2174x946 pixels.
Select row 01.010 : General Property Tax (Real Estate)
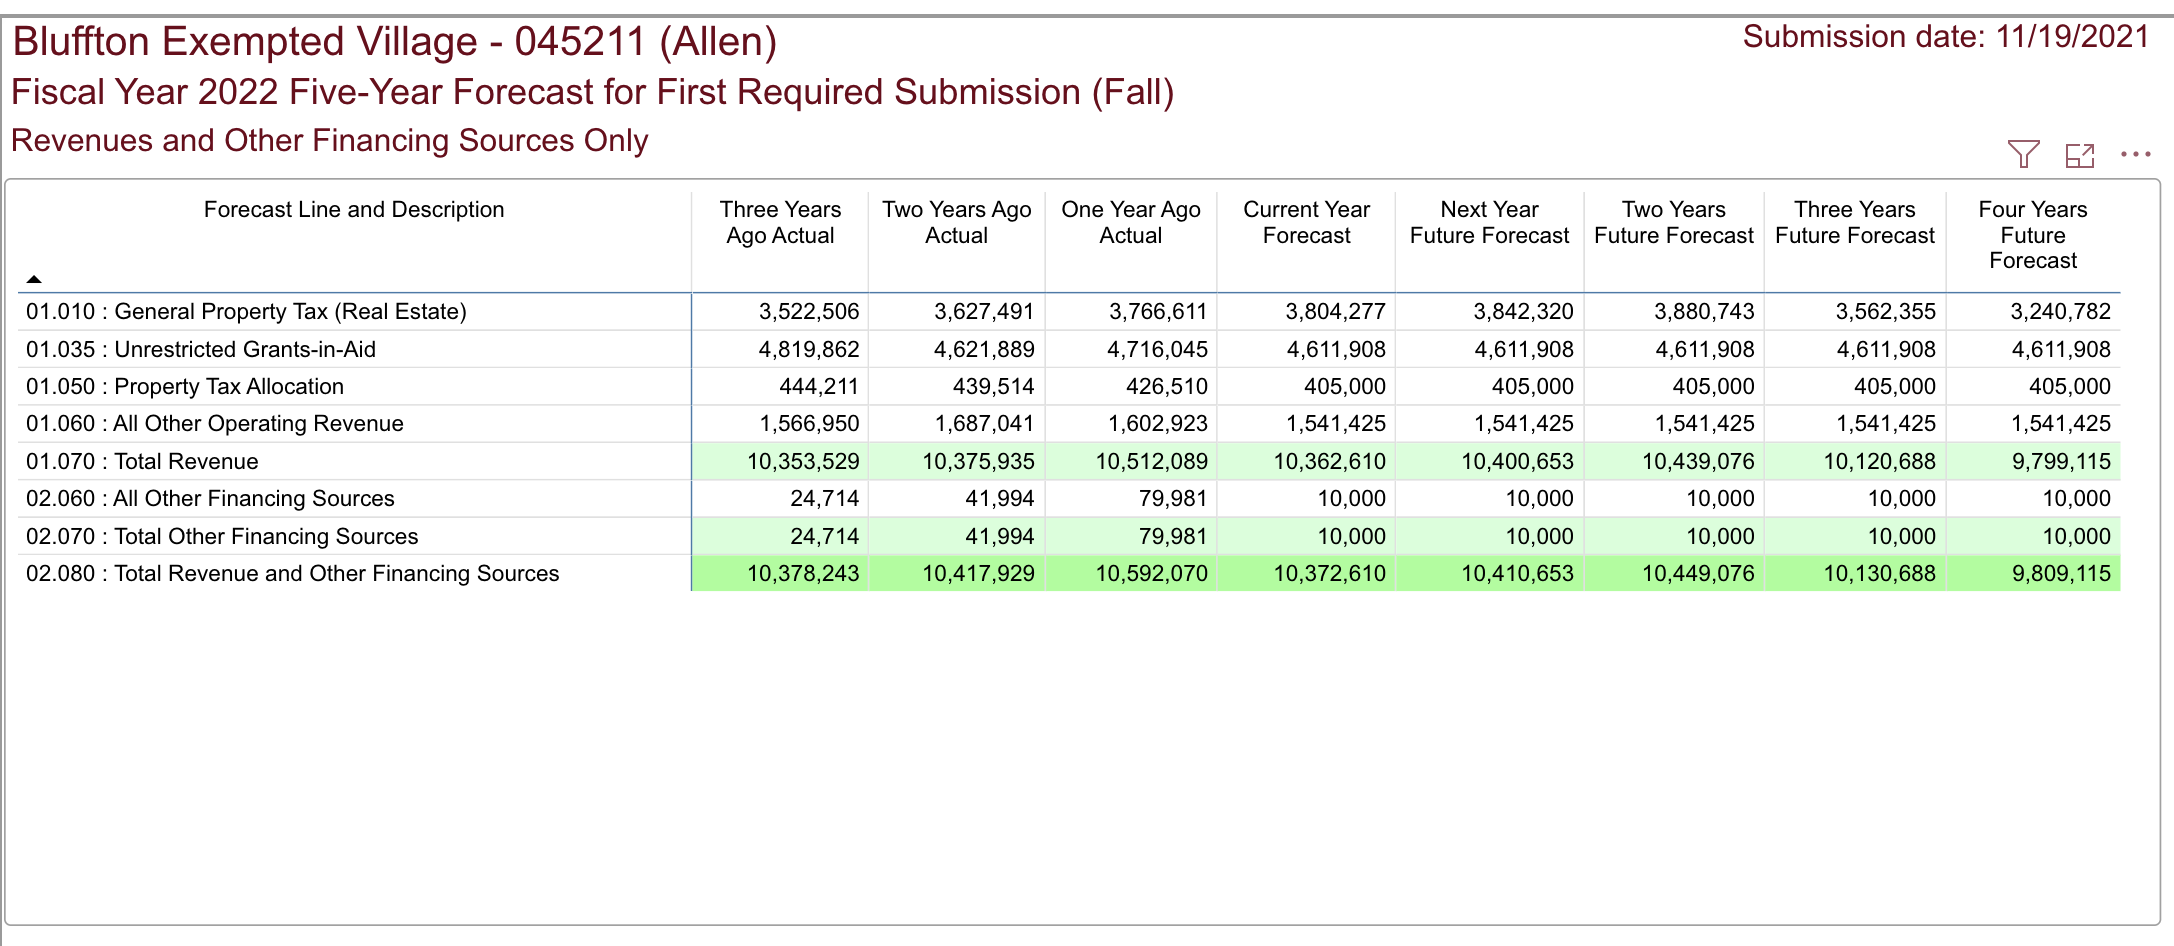1069,311
